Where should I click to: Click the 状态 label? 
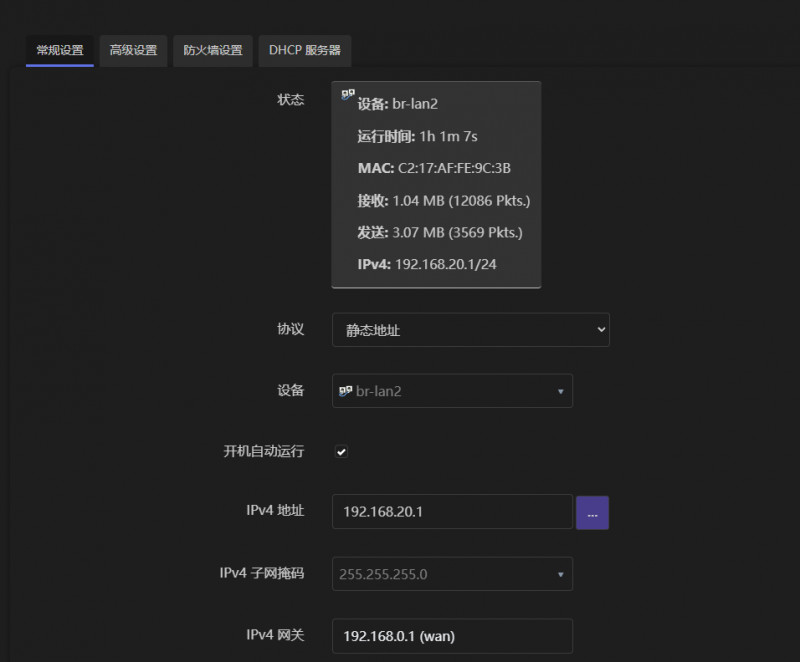tap(290, 99)
